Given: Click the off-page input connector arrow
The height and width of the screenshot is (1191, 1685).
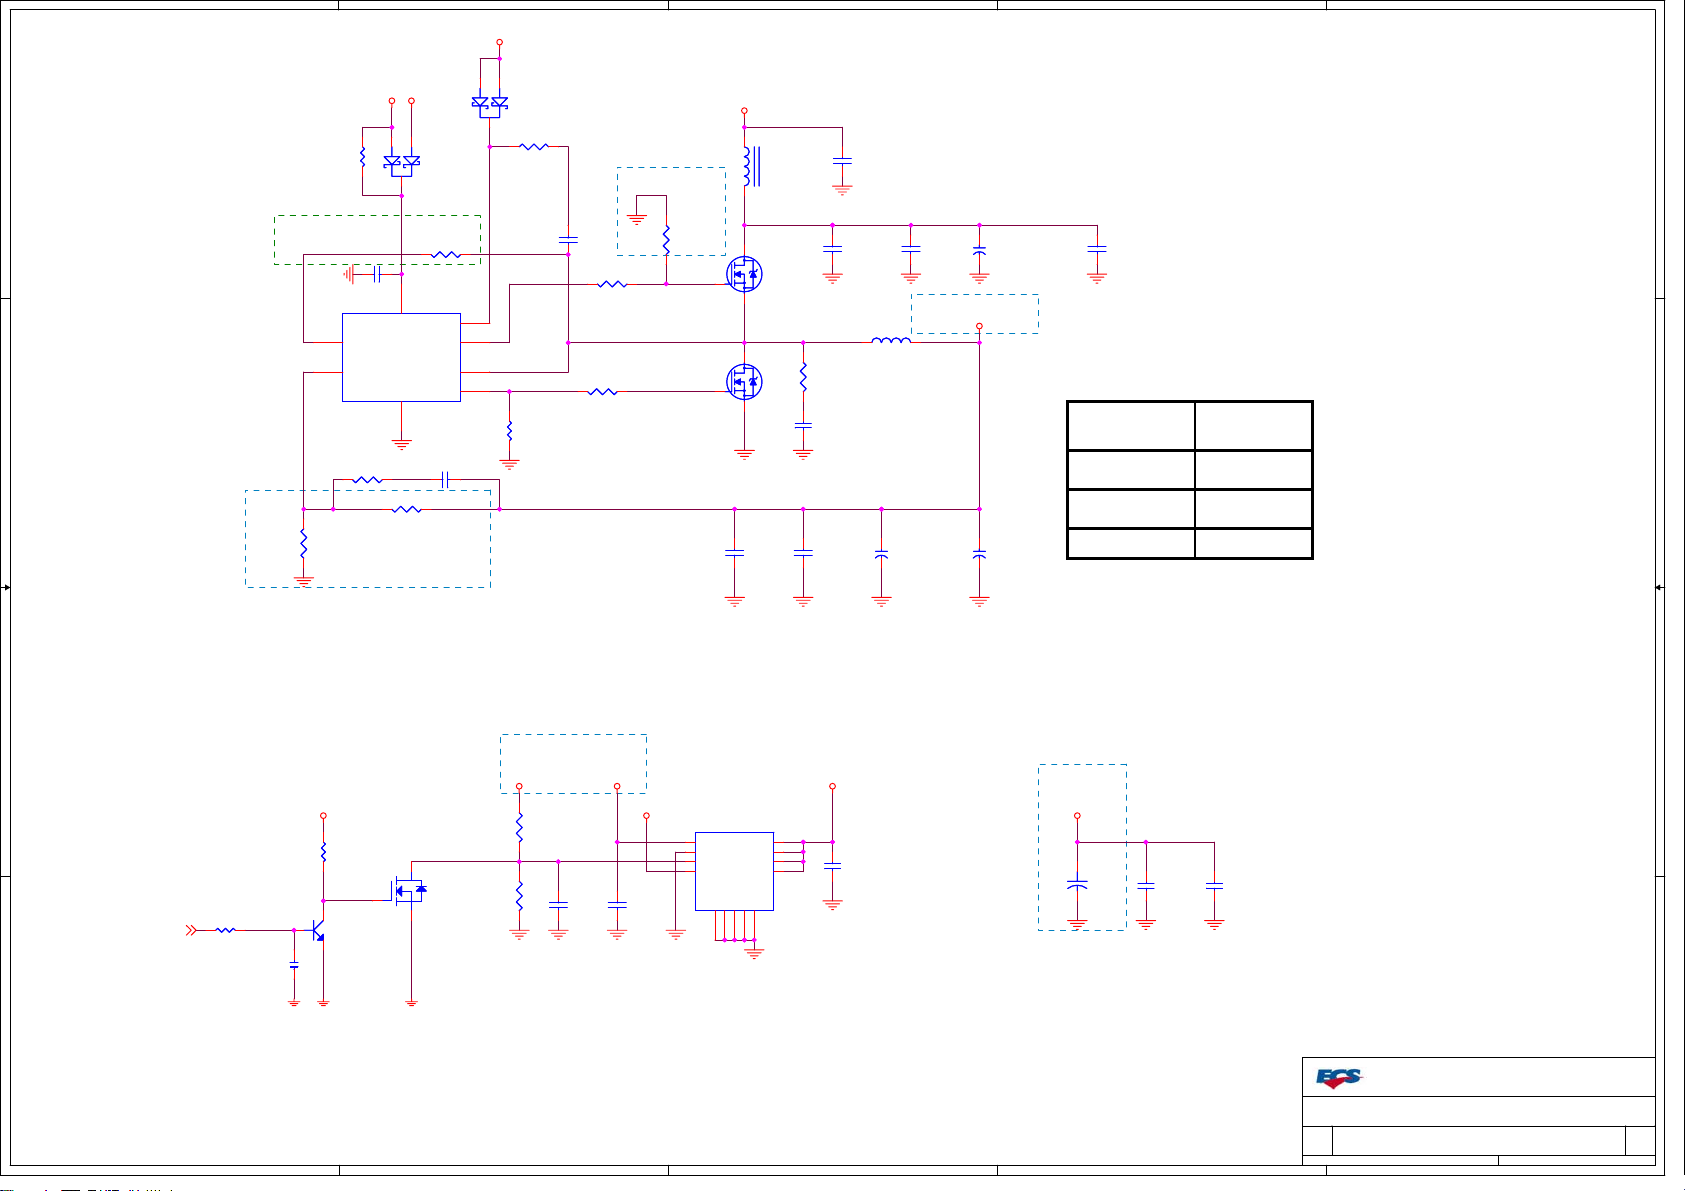Looking at the screenshot, I should [x=190, y=930].
